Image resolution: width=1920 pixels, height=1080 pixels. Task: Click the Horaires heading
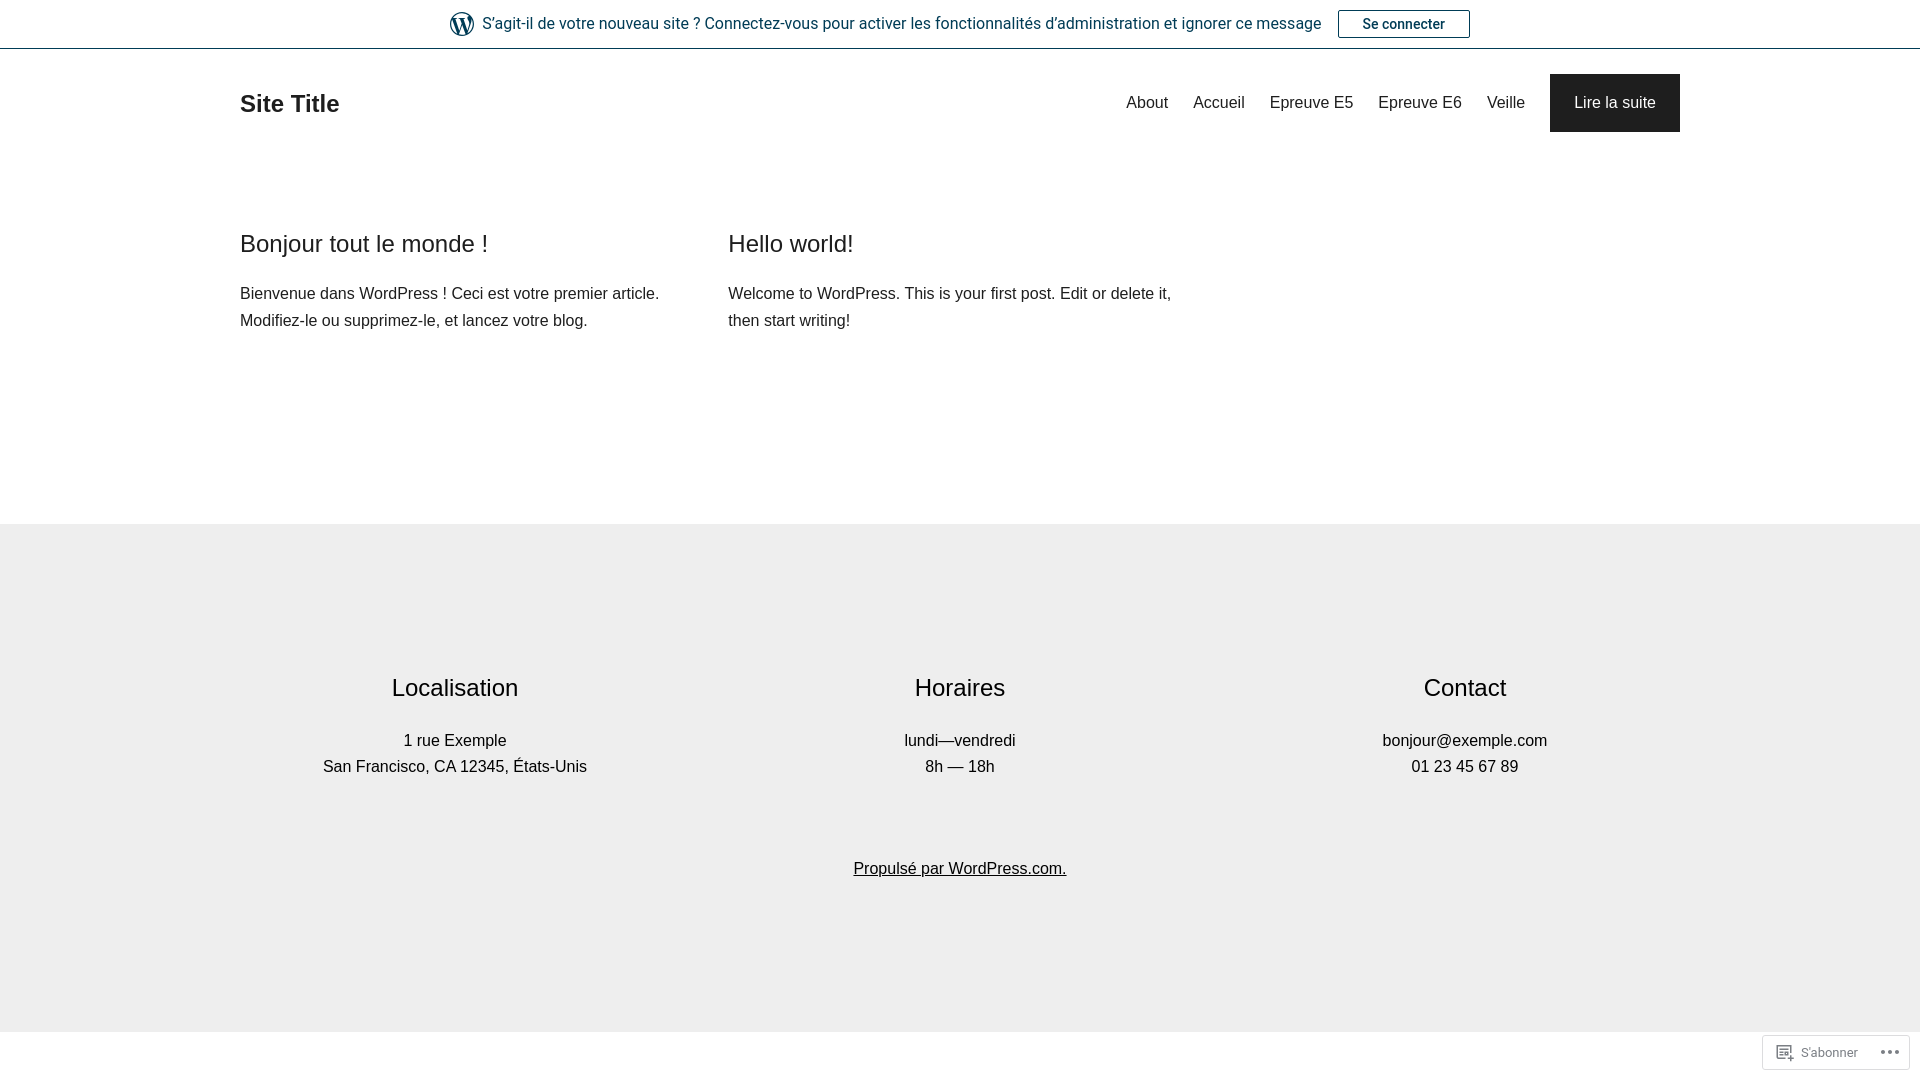[x=959, y=688]
